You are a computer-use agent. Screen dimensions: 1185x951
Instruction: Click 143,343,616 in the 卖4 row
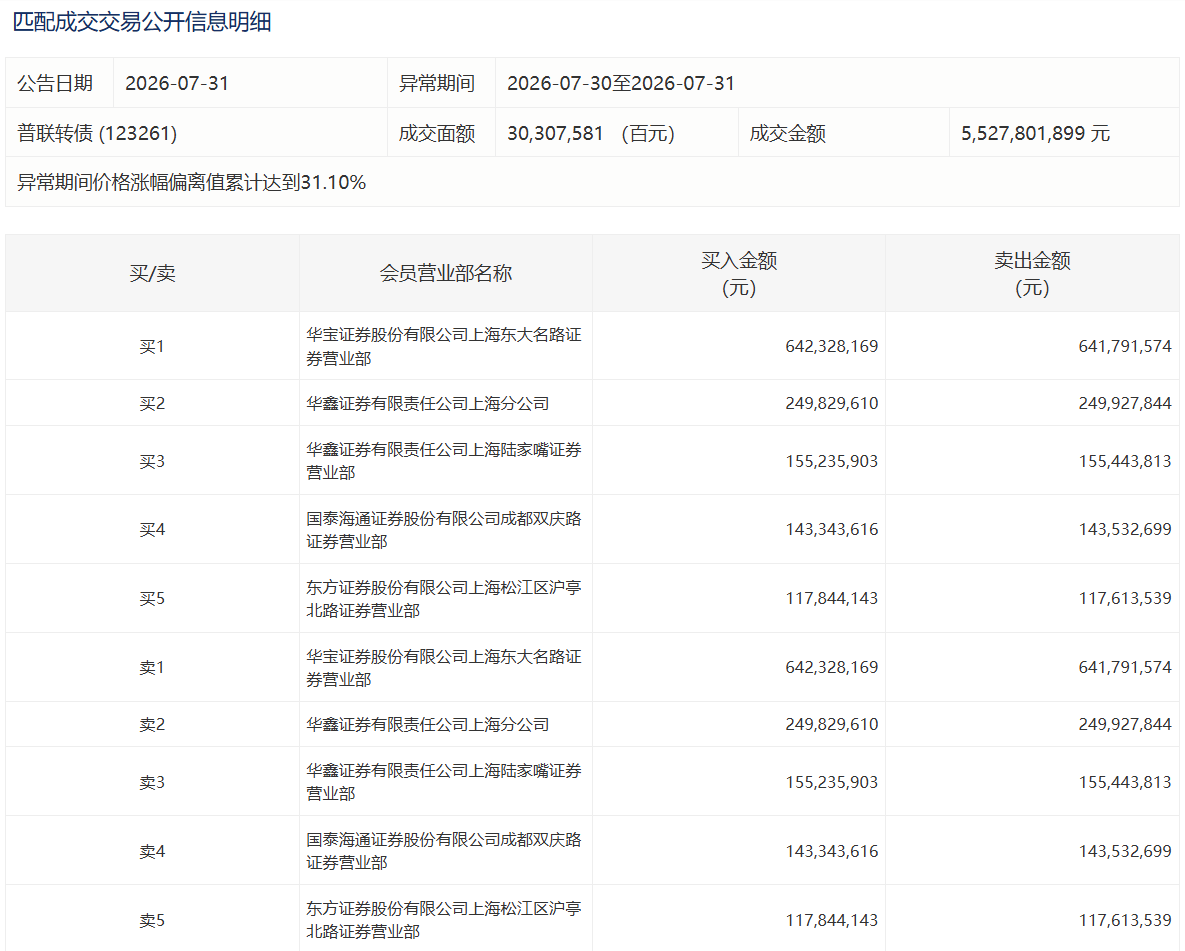831,851
